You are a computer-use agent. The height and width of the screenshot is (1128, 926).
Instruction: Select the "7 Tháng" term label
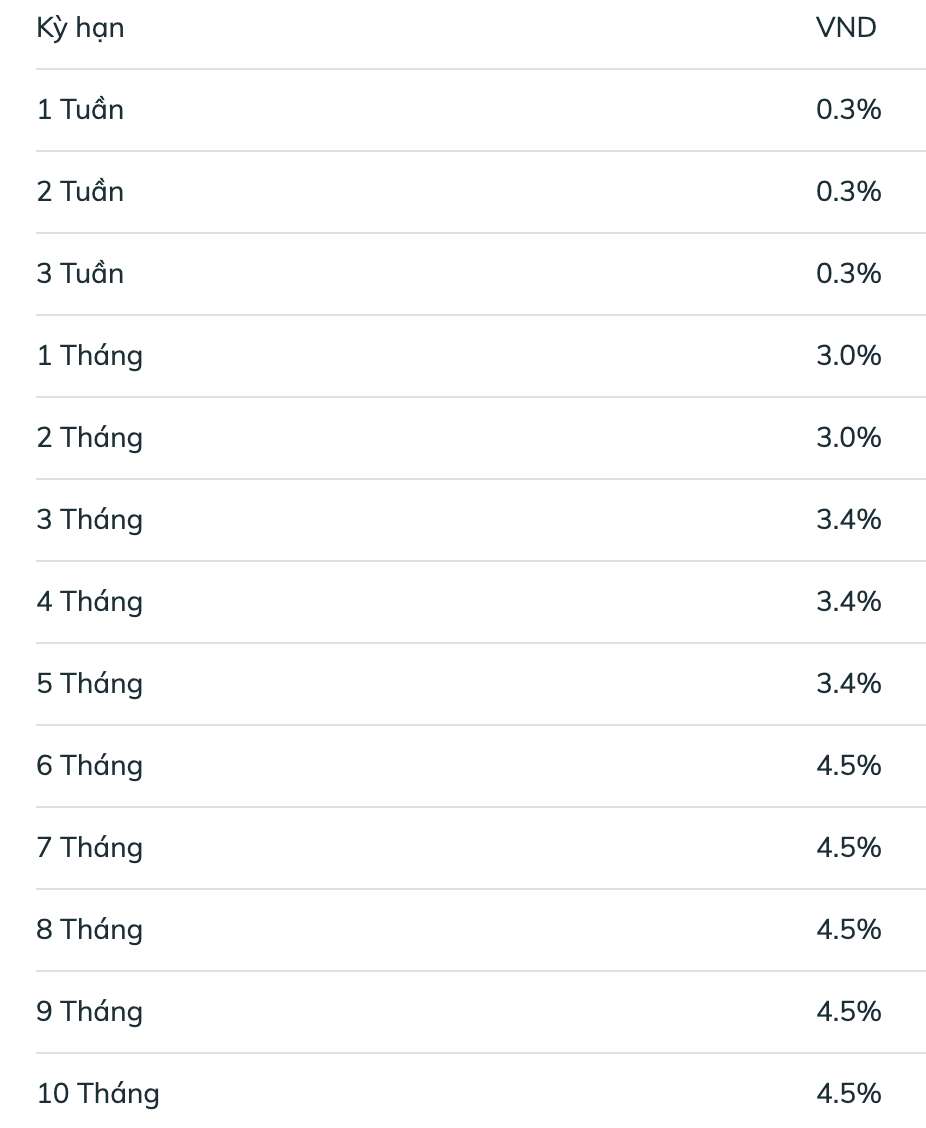[89, 848]
